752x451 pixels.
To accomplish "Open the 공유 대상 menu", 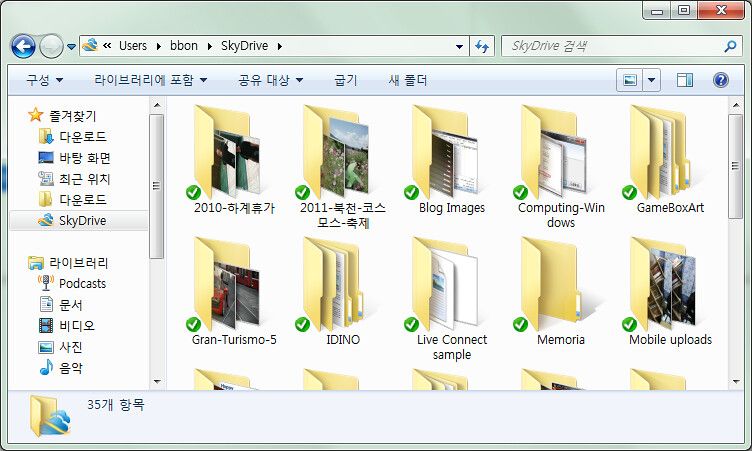I will click(271, 80).
